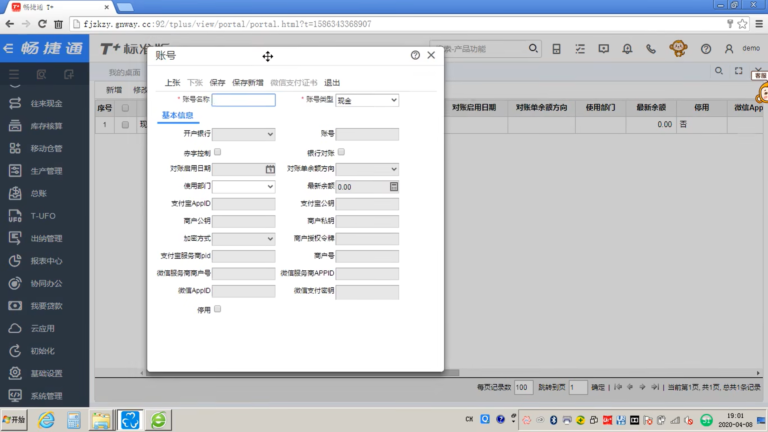Click the volume muted tray icon
Screen dimensions: 768x432
point(689,420)
